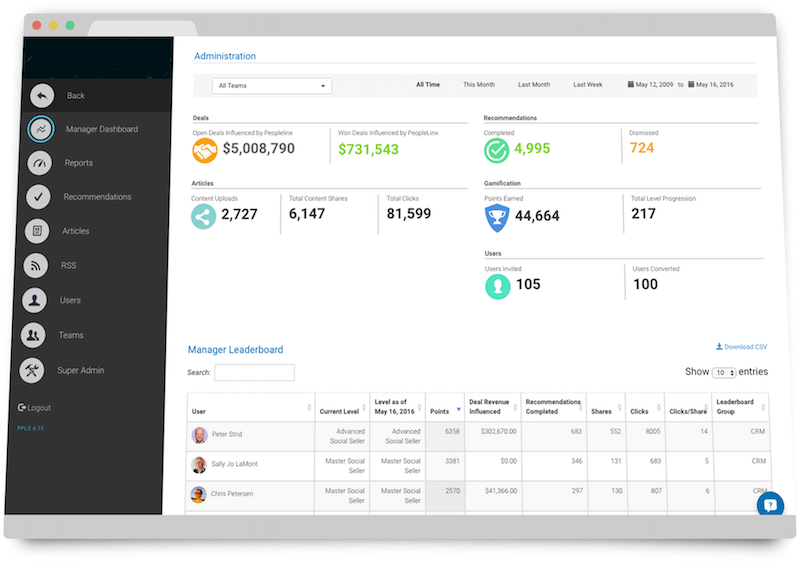800x563 pixels.
Task: Select the Last Week filter
Action: click(587, 85)
